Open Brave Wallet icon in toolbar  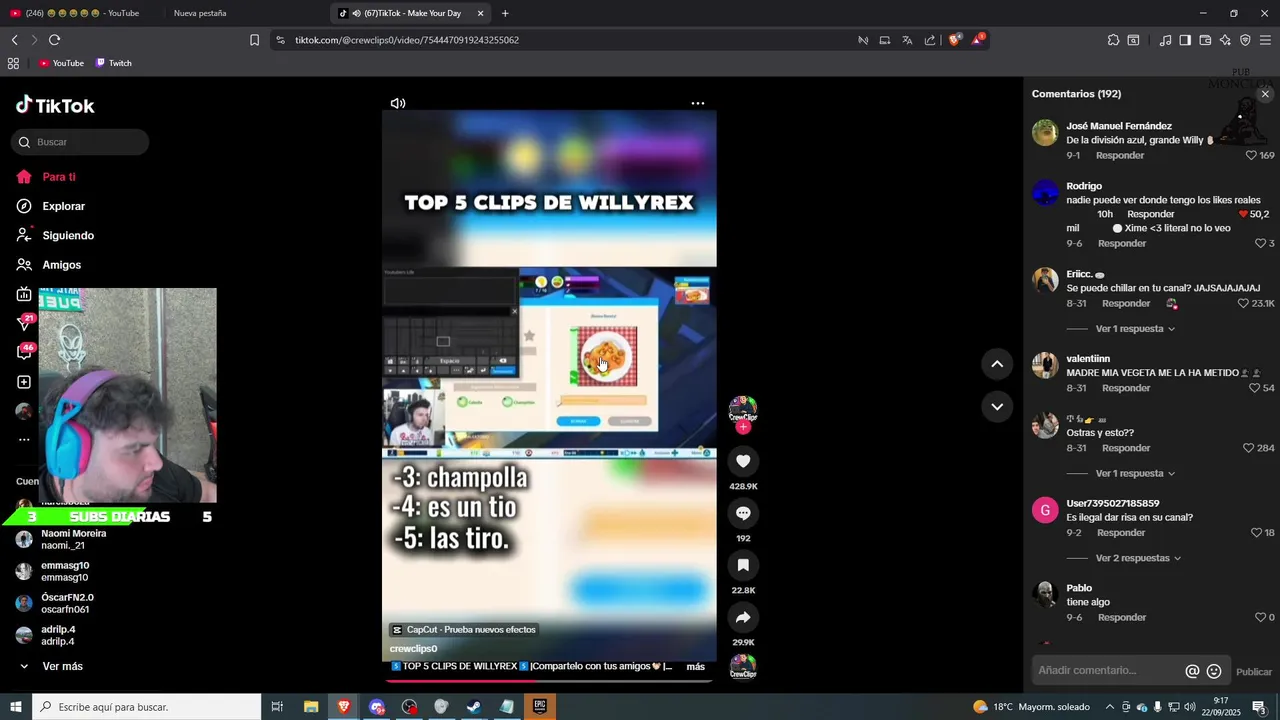1205,40
